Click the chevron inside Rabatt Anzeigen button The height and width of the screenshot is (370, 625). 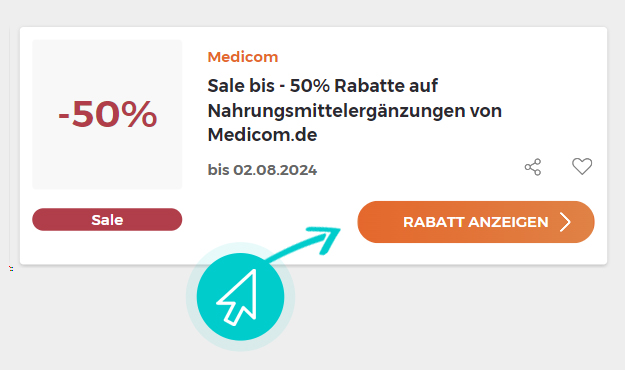[565, 222]
